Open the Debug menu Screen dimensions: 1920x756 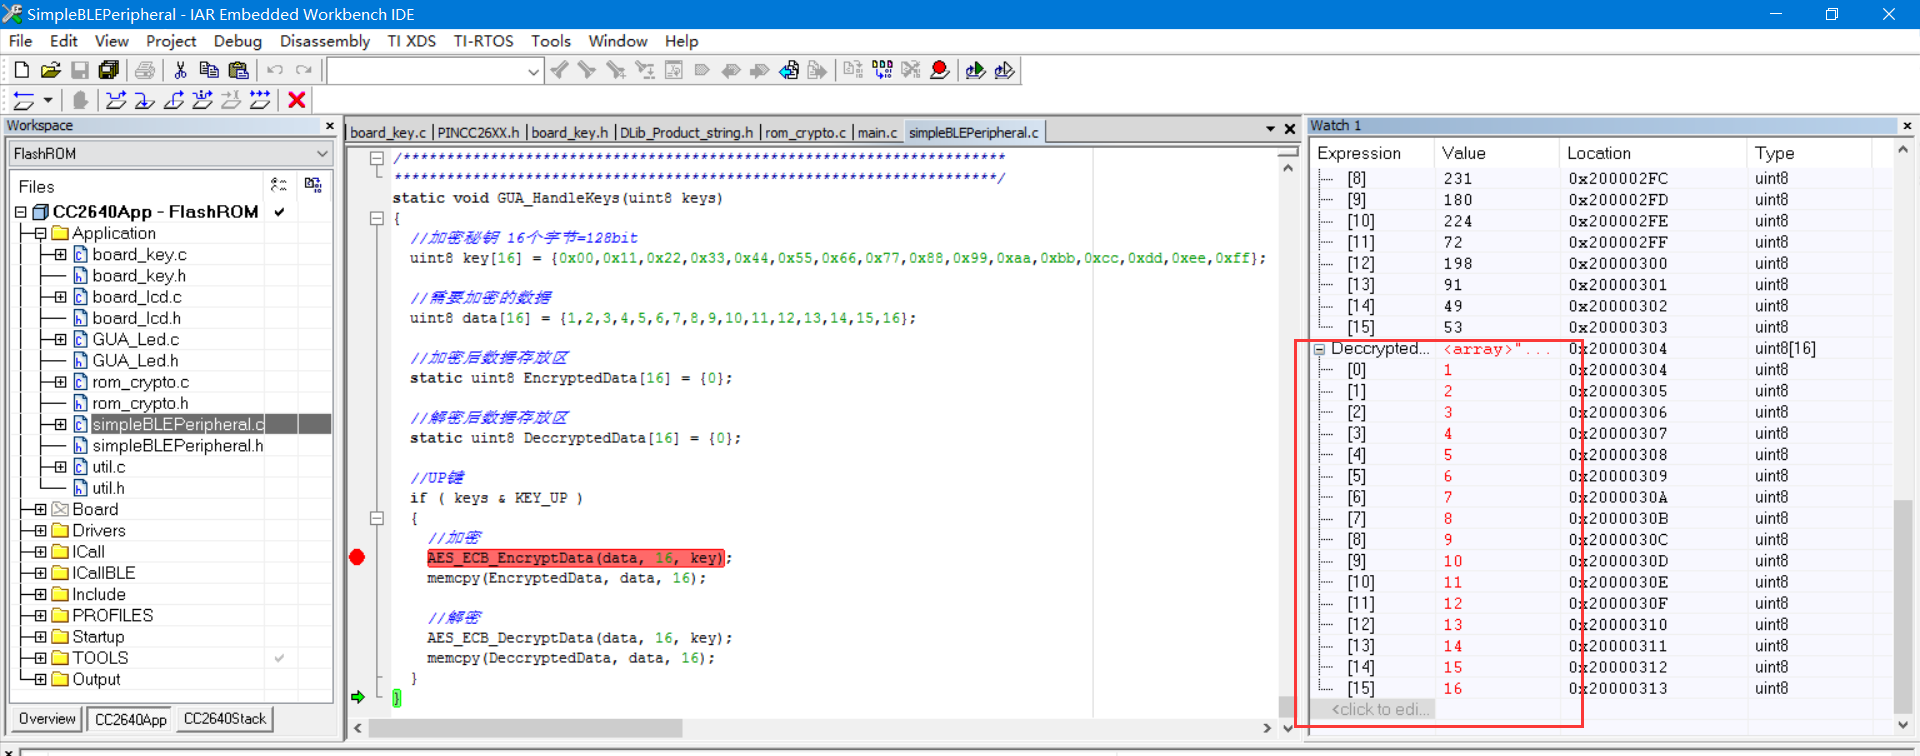(x=237, y=41)
